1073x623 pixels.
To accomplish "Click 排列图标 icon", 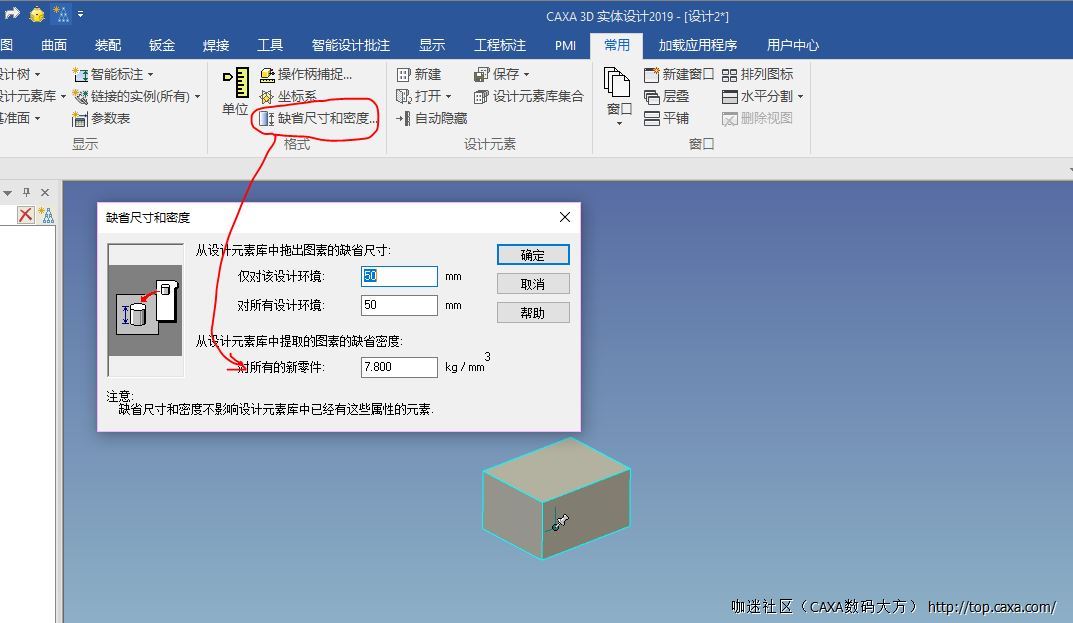I will pyautogui.click(x=729, y=75).
